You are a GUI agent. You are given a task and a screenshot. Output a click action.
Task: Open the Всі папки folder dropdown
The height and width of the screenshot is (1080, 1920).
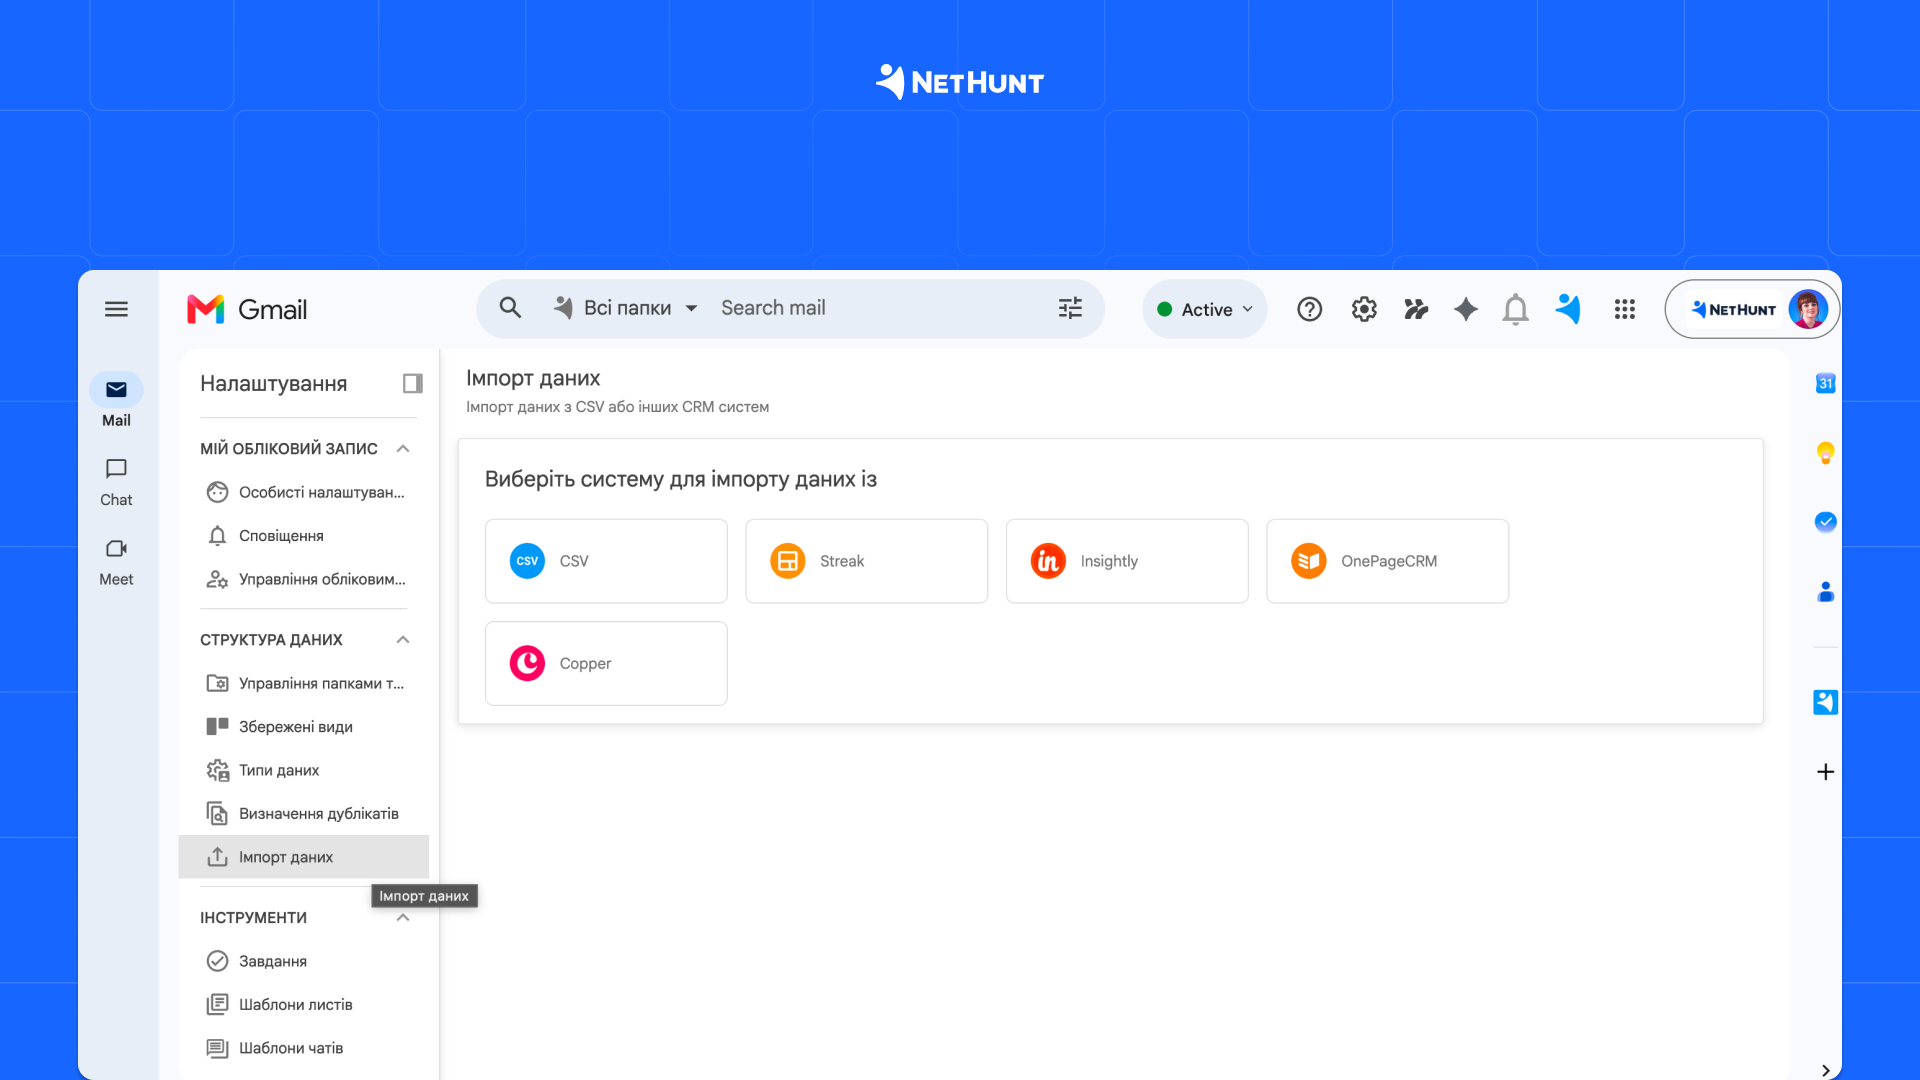tap(626, 308)
